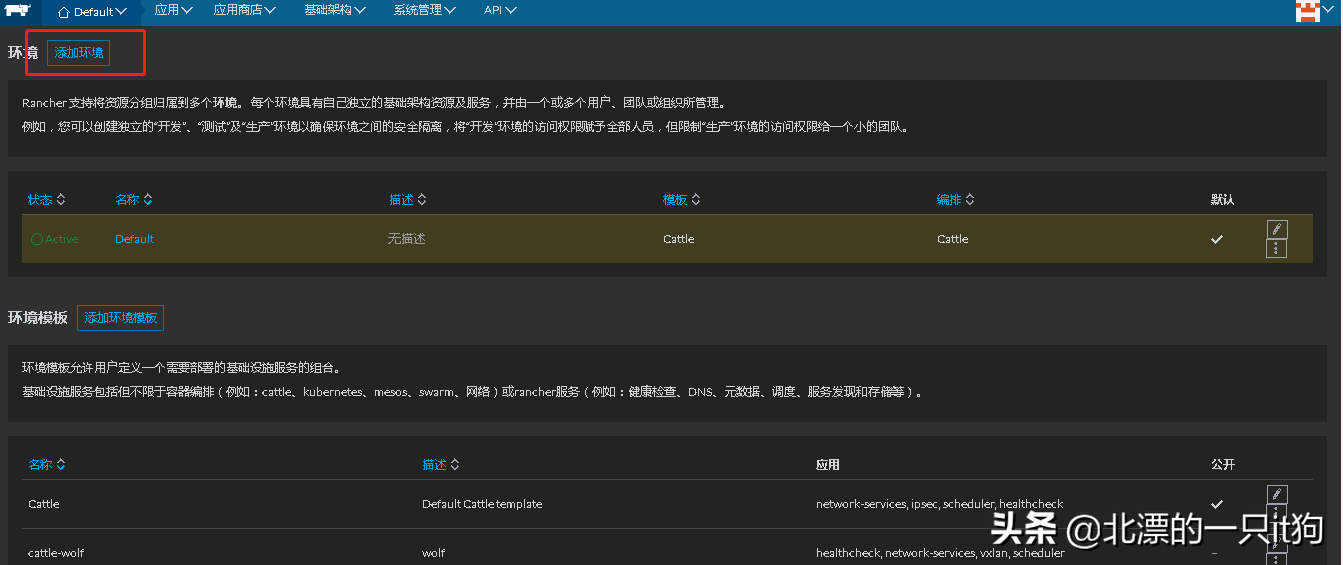Expand the 系统管理 dropdown menu
The height and width of the screenshot is (565, 1343).
tap(424, 10)
